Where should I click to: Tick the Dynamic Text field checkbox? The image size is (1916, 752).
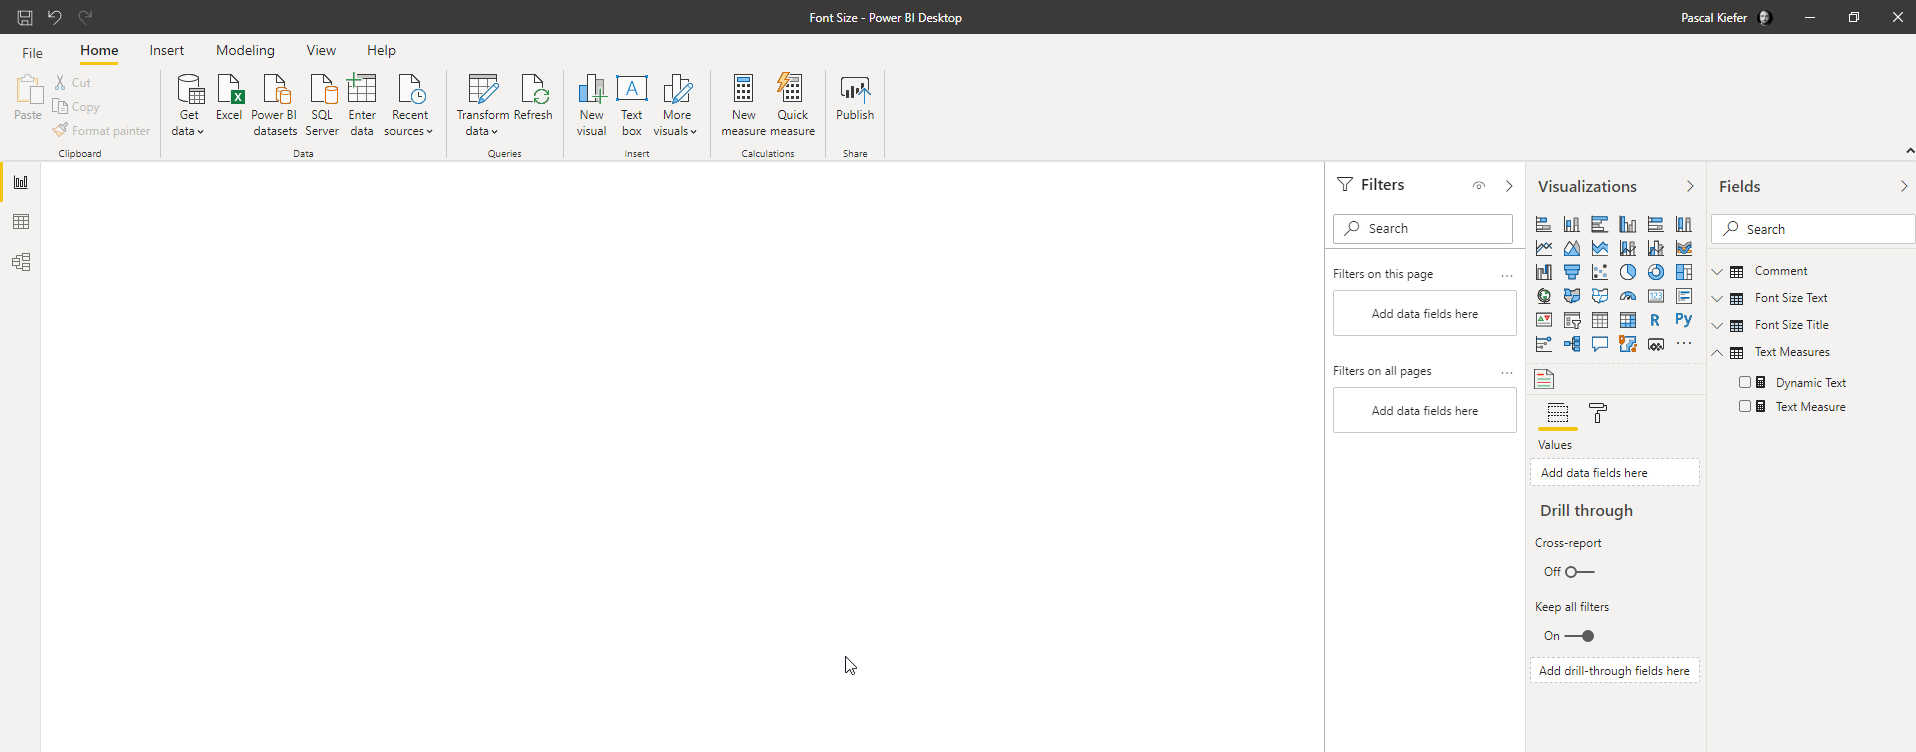[x=1745, y=382]
